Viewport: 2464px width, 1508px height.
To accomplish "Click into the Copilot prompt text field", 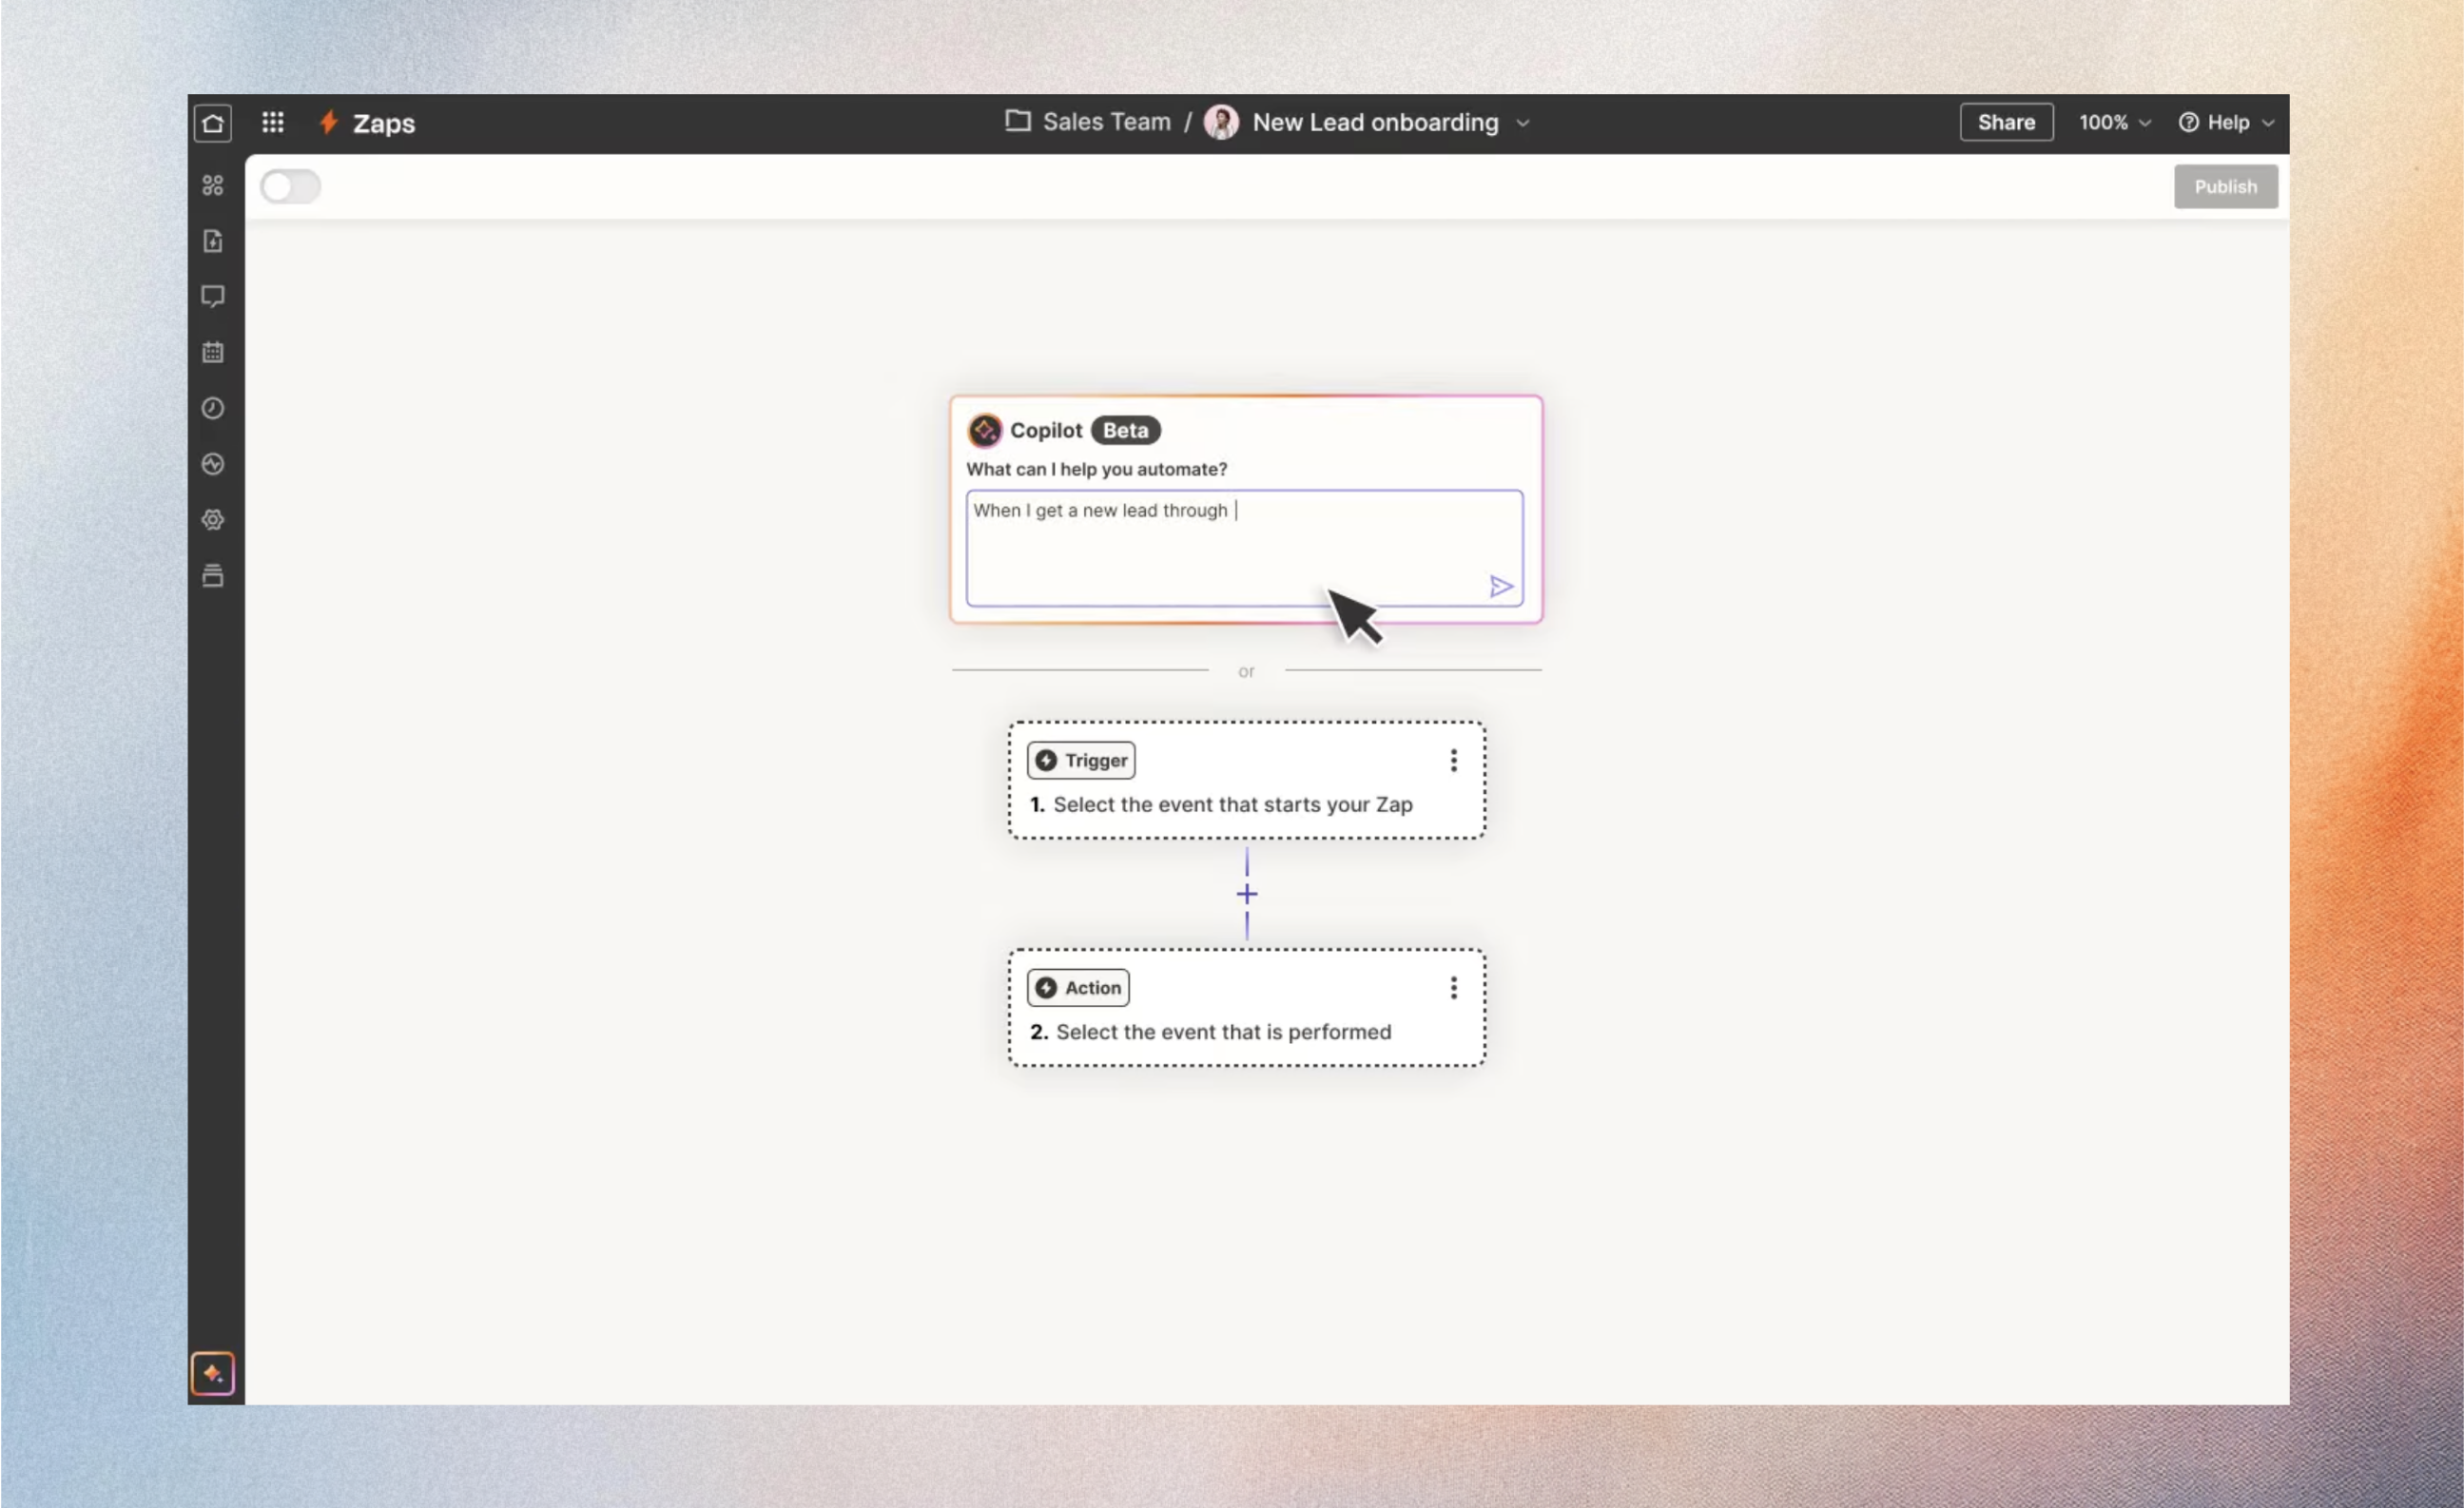I will point(1244,548).
